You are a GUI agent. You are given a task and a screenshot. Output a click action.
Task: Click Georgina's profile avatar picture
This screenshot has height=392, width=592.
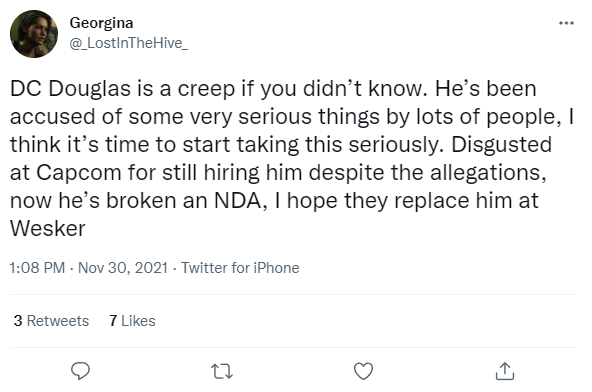pos(34,34)
